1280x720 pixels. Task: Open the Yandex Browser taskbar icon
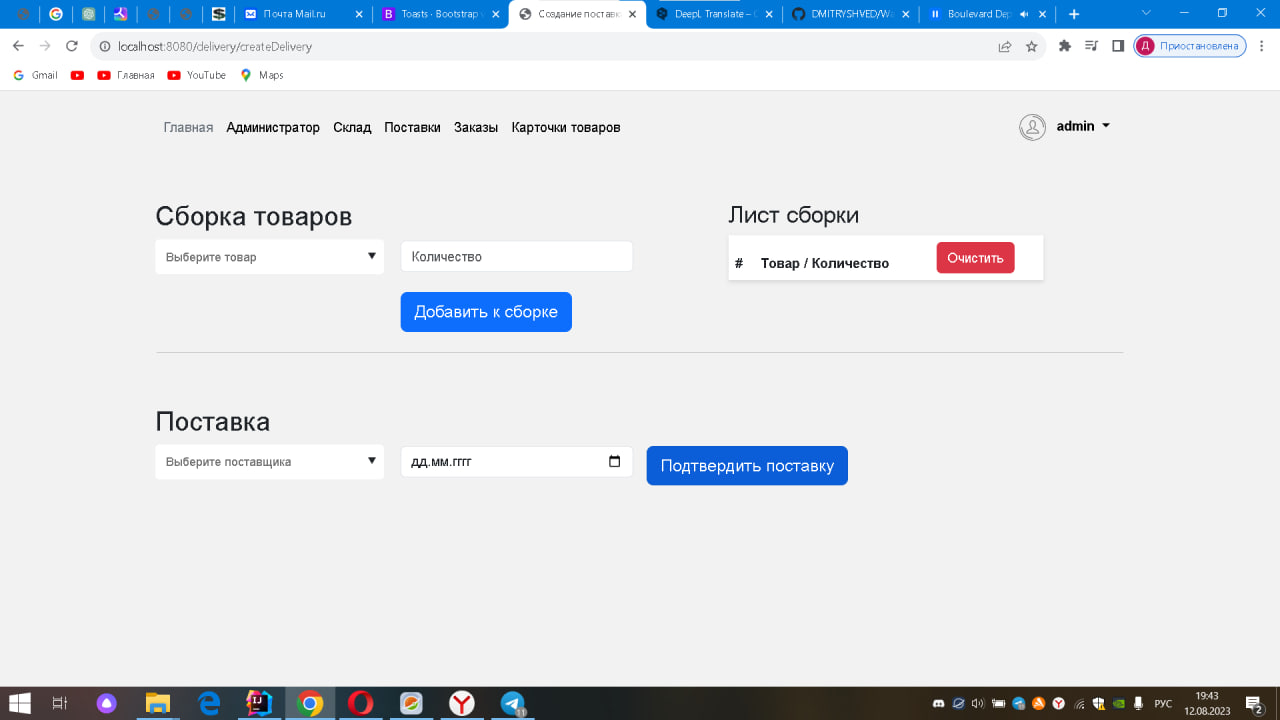tap(461, 703)
